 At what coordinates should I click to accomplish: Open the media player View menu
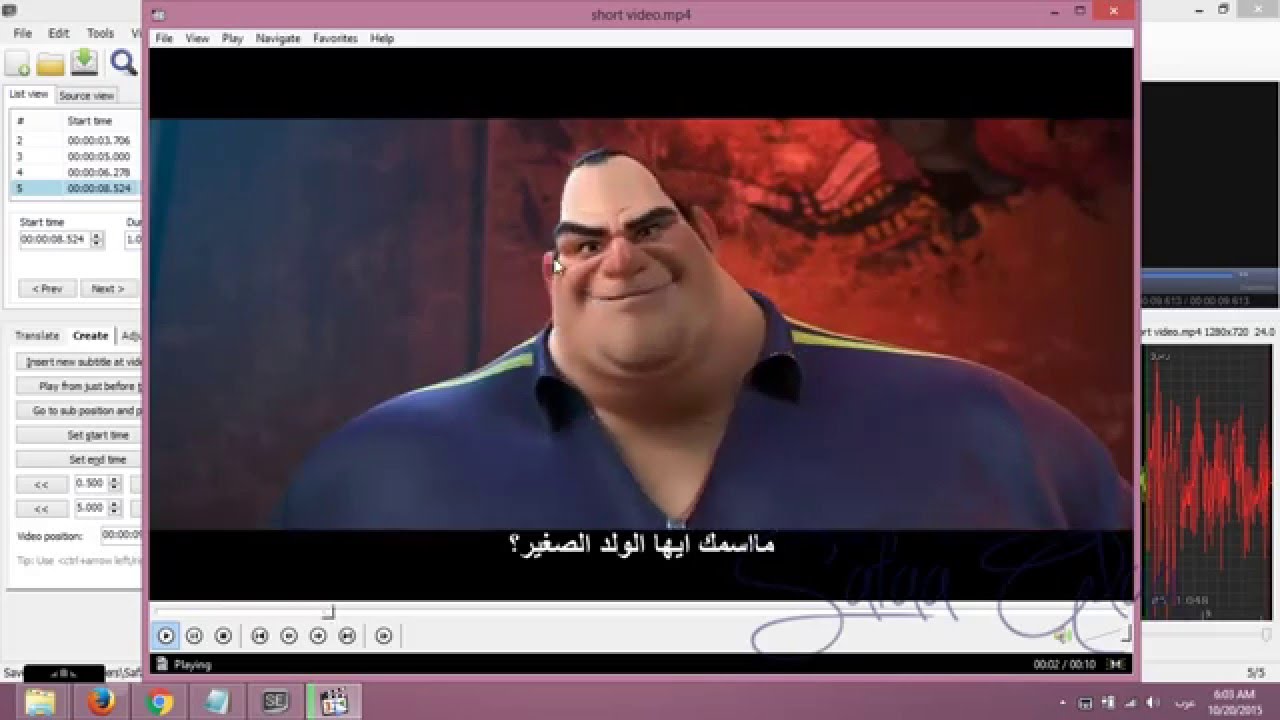point(197,38)
